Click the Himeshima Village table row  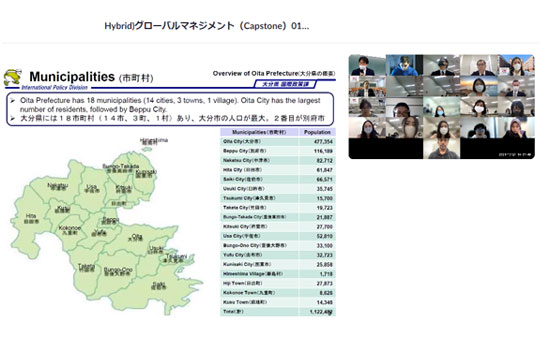tap(278, 274)
